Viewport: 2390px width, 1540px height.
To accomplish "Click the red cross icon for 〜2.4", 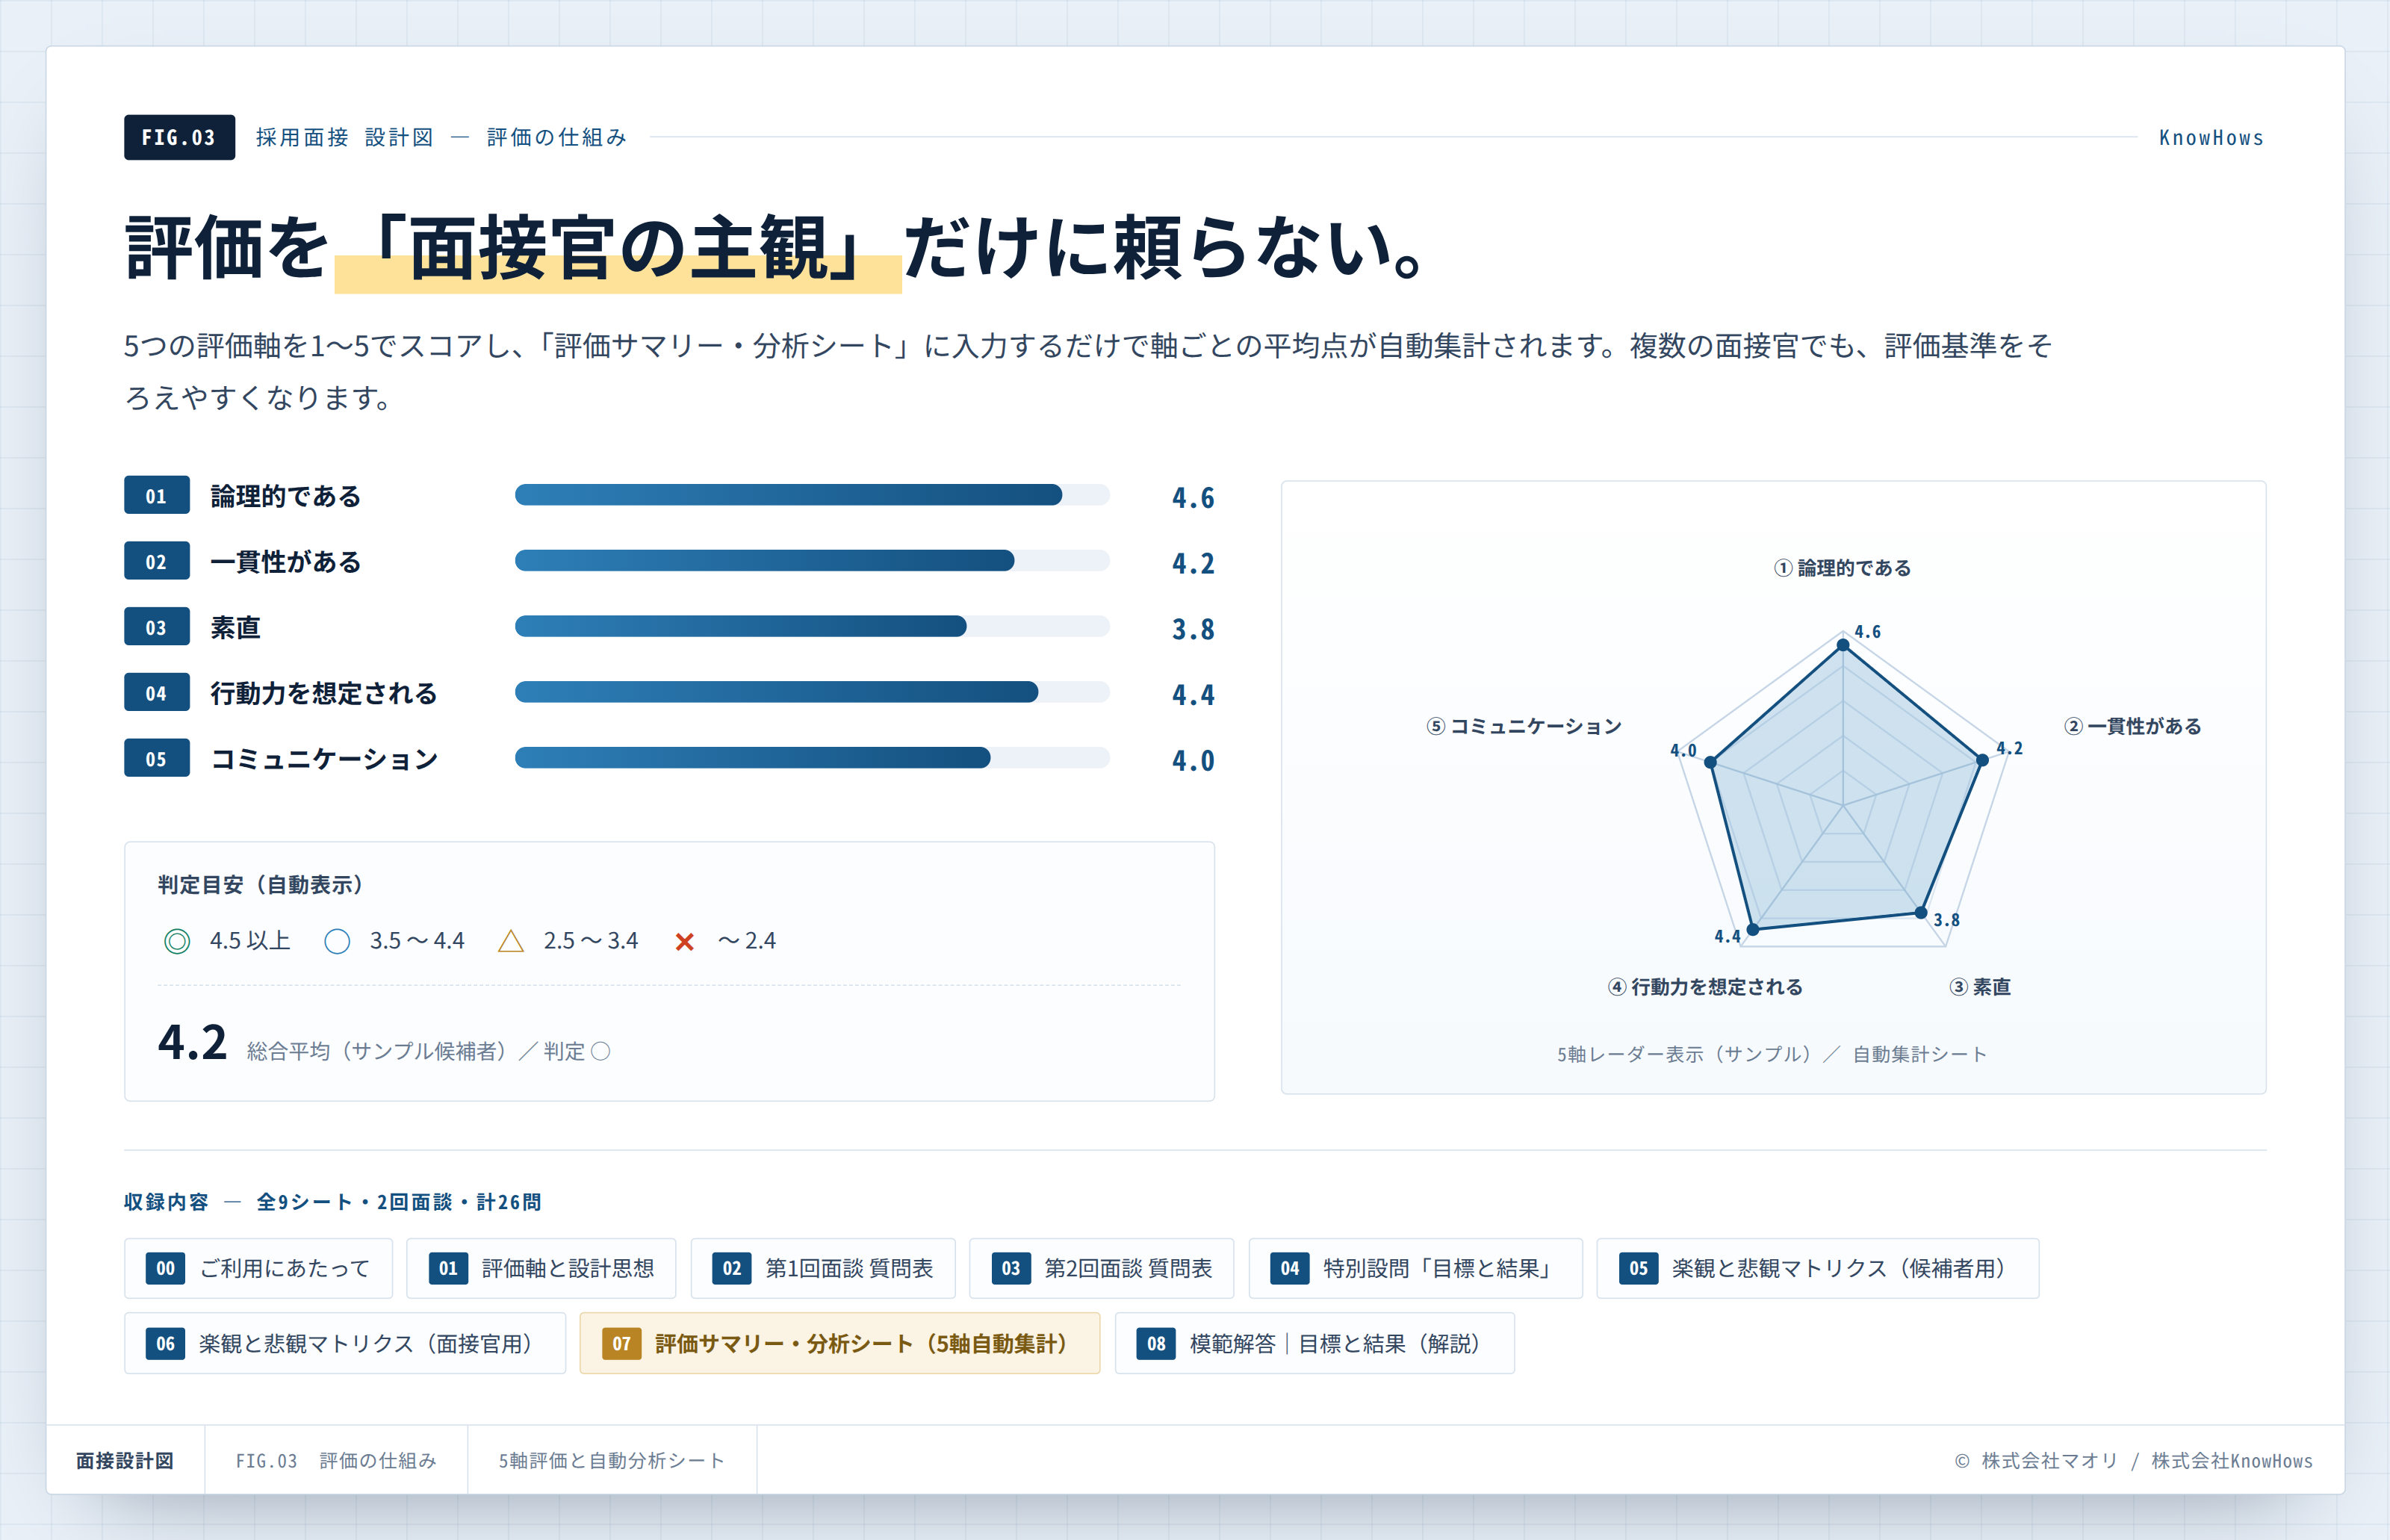I will (685, 941).
